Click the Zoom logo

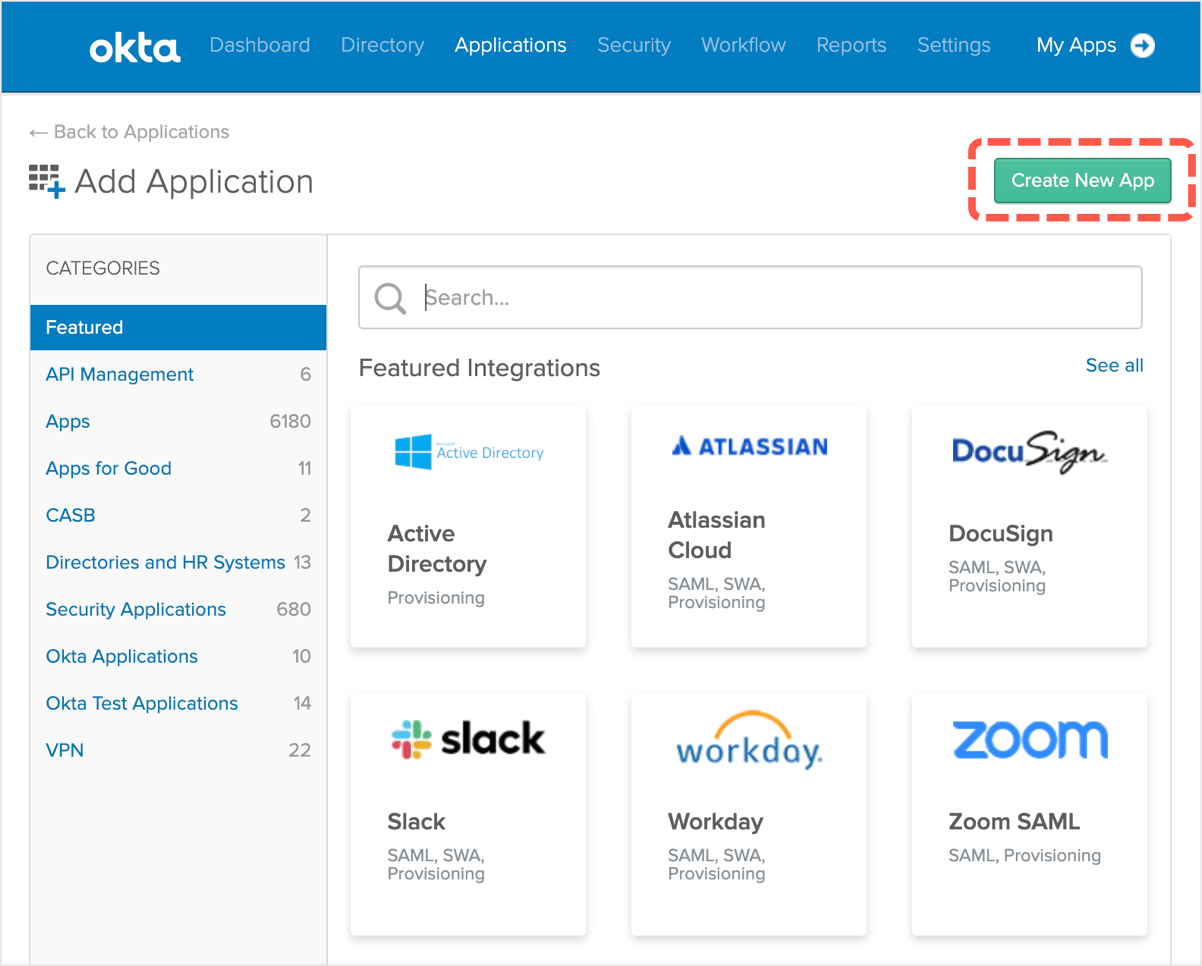click(x=1030, y=739)
